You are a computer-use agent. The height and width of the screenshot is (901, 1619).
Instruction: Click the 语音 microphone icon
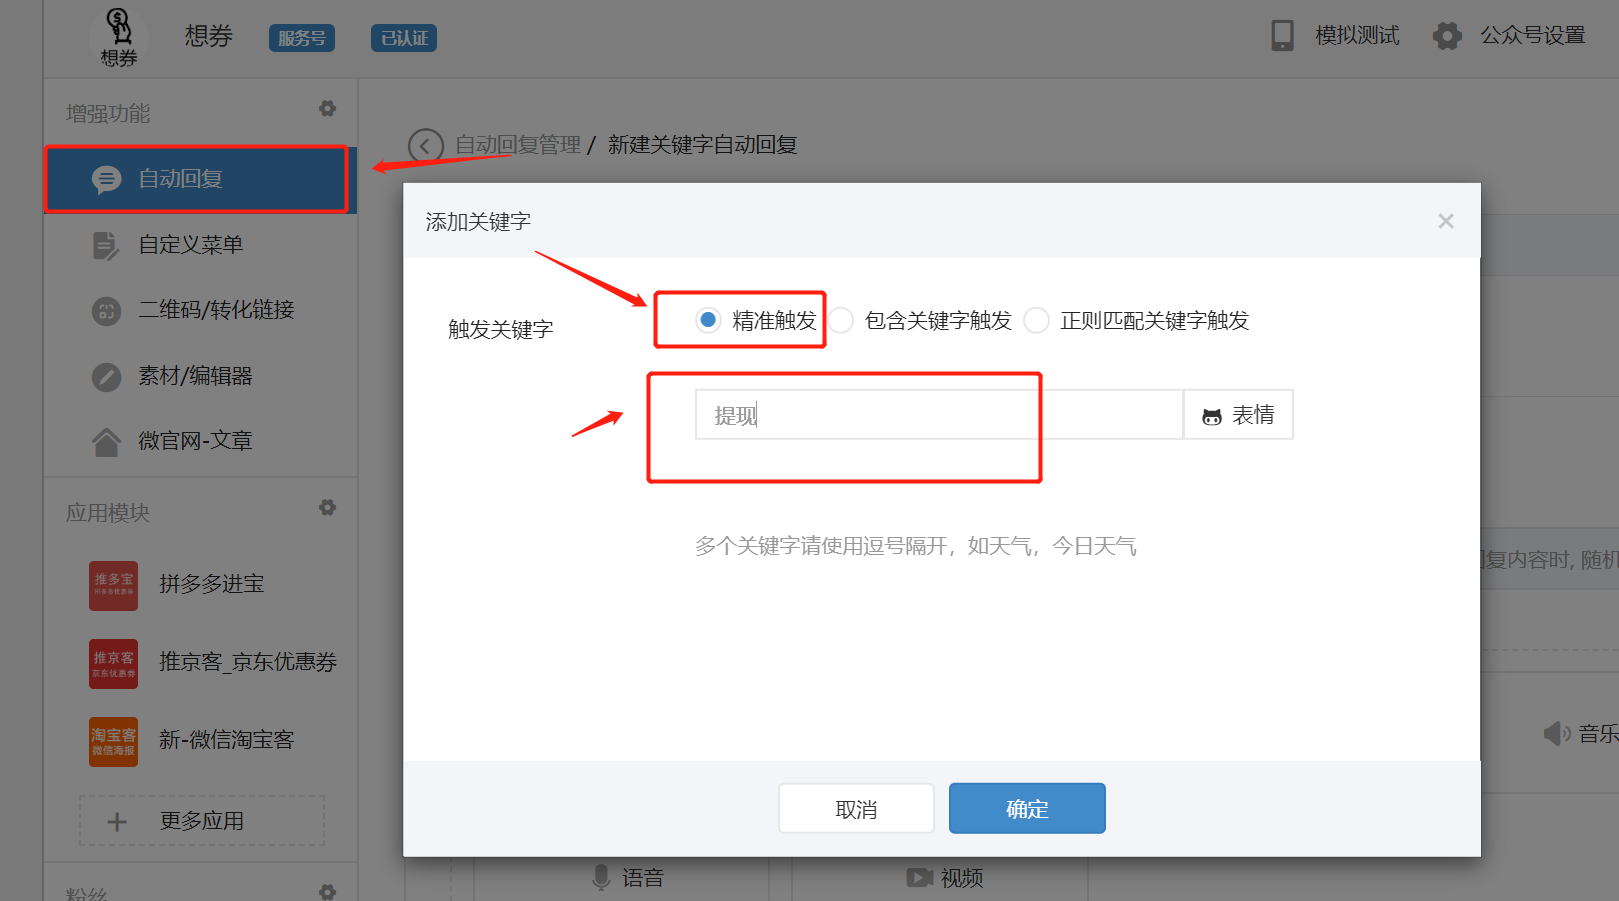601,878
